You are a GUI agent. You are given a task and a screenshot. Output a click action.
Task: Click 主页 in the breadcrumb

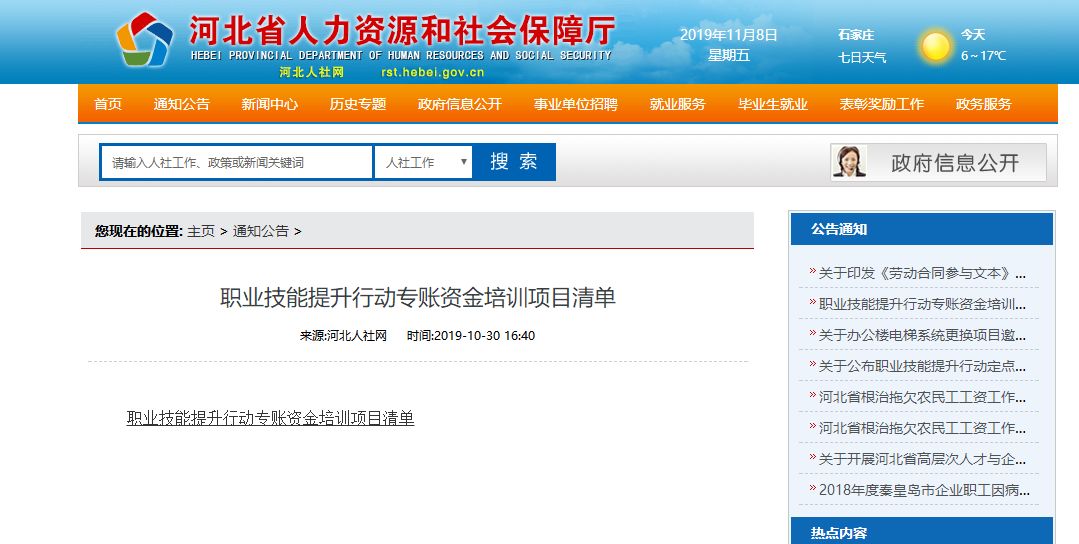(201, 231)
